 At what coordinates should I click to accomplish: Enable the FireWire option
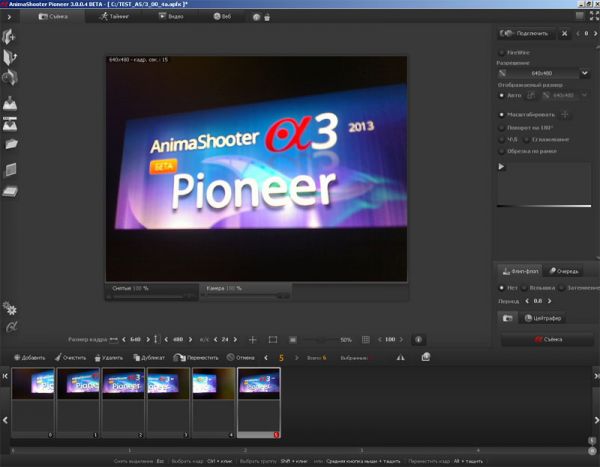[x=501, y=51]
